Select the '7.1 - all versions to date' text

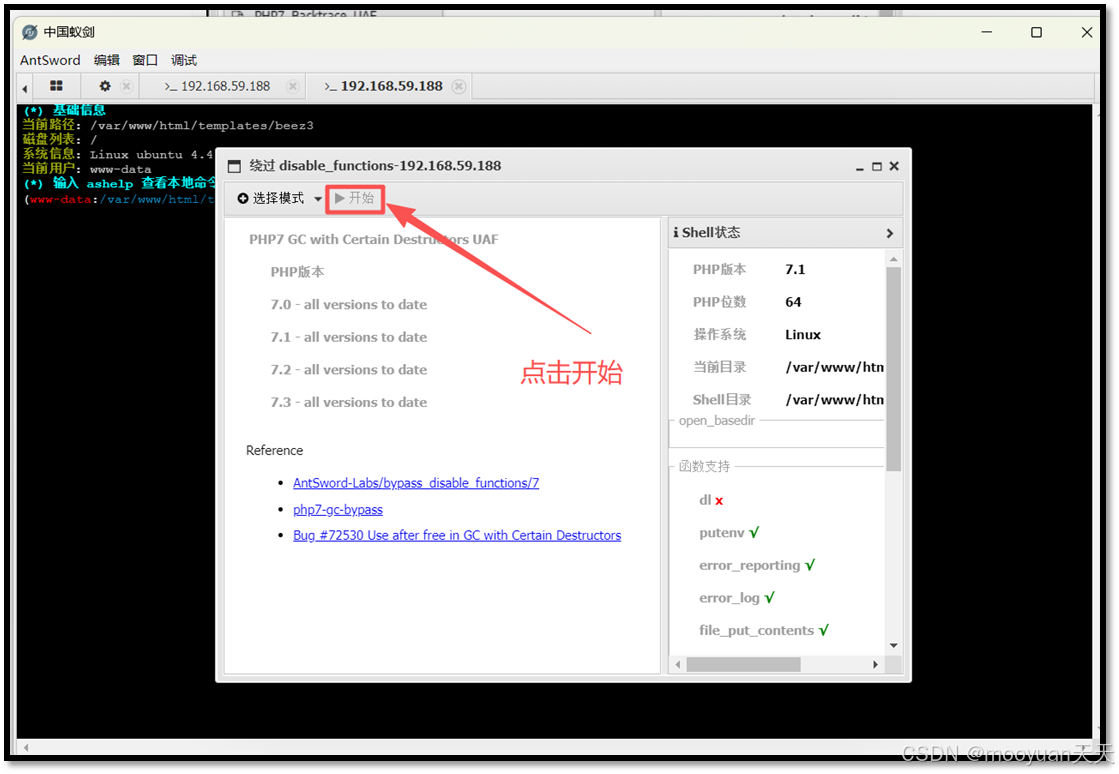348,337
